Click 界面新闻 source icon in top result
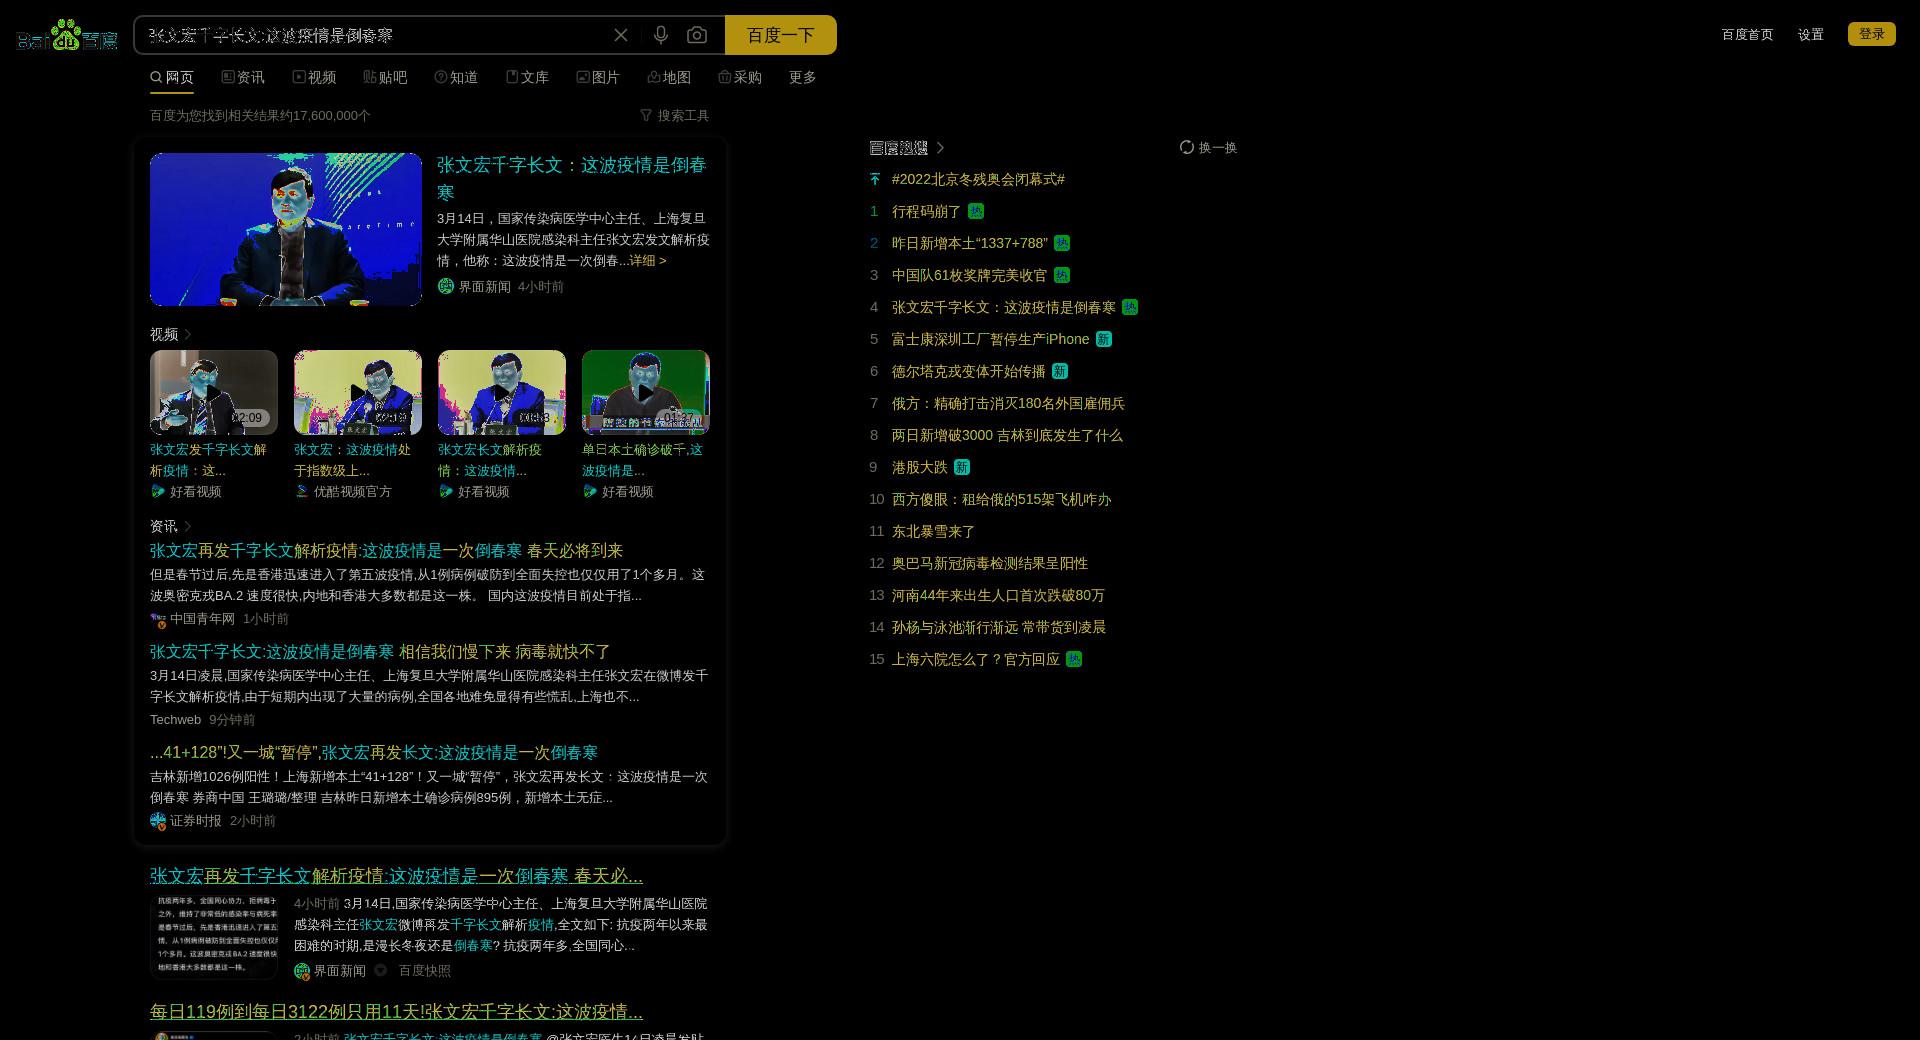The image size is (1920, 1040). click(x=446, y=286)
